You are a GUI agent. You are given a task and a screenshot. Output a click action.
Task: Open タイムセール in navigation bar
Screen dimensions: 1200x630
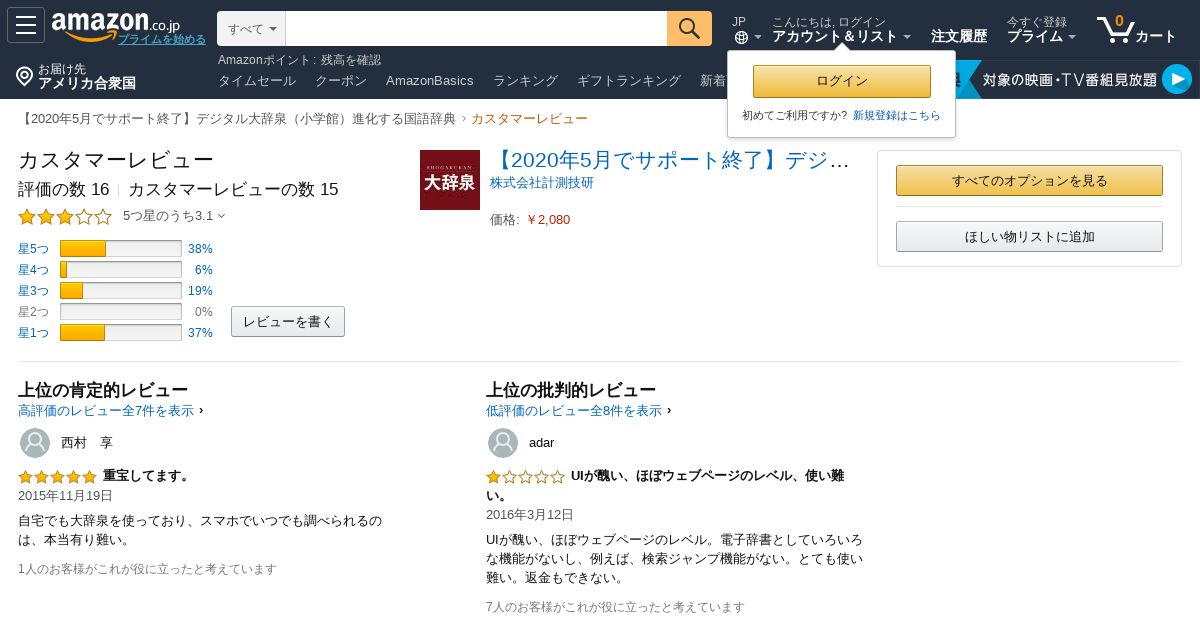pyautogui.click(x=257, y=81)
